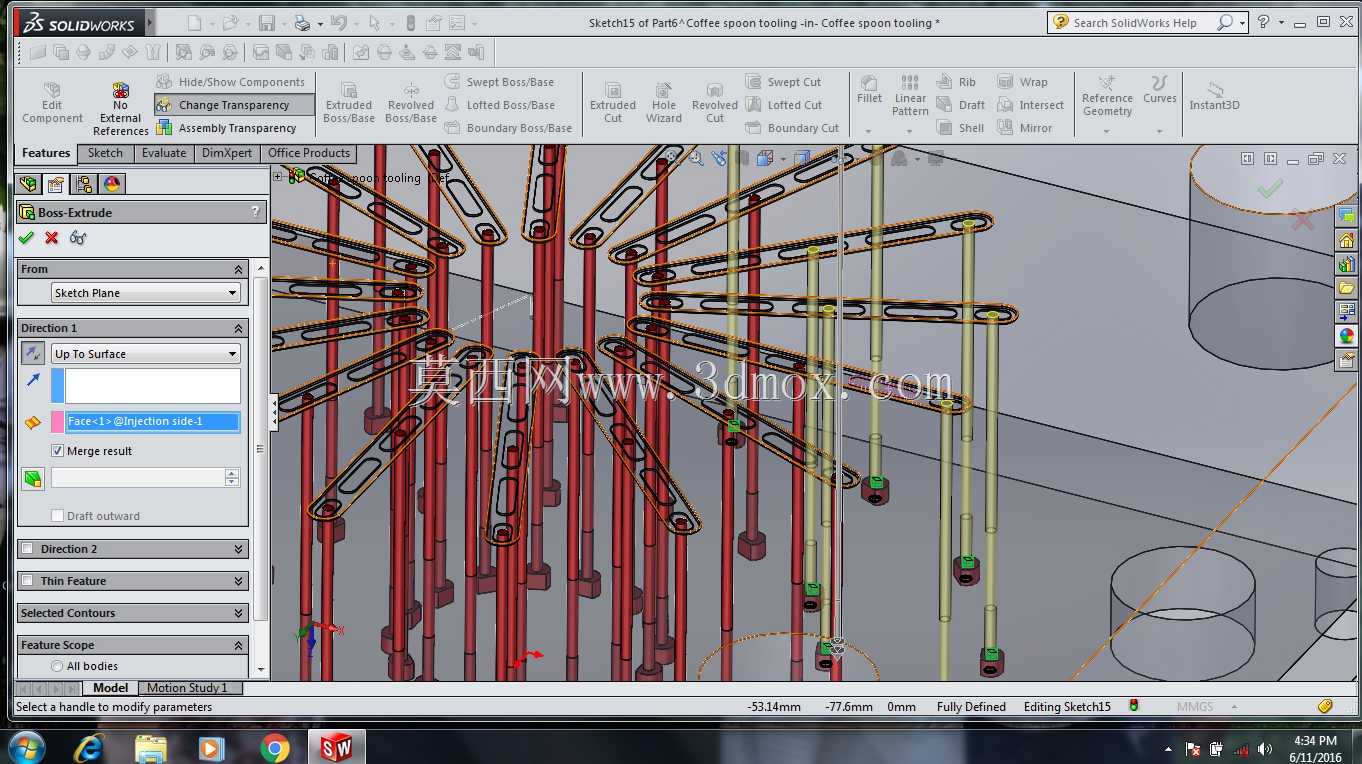Select the Model tab at bottom

110,688
